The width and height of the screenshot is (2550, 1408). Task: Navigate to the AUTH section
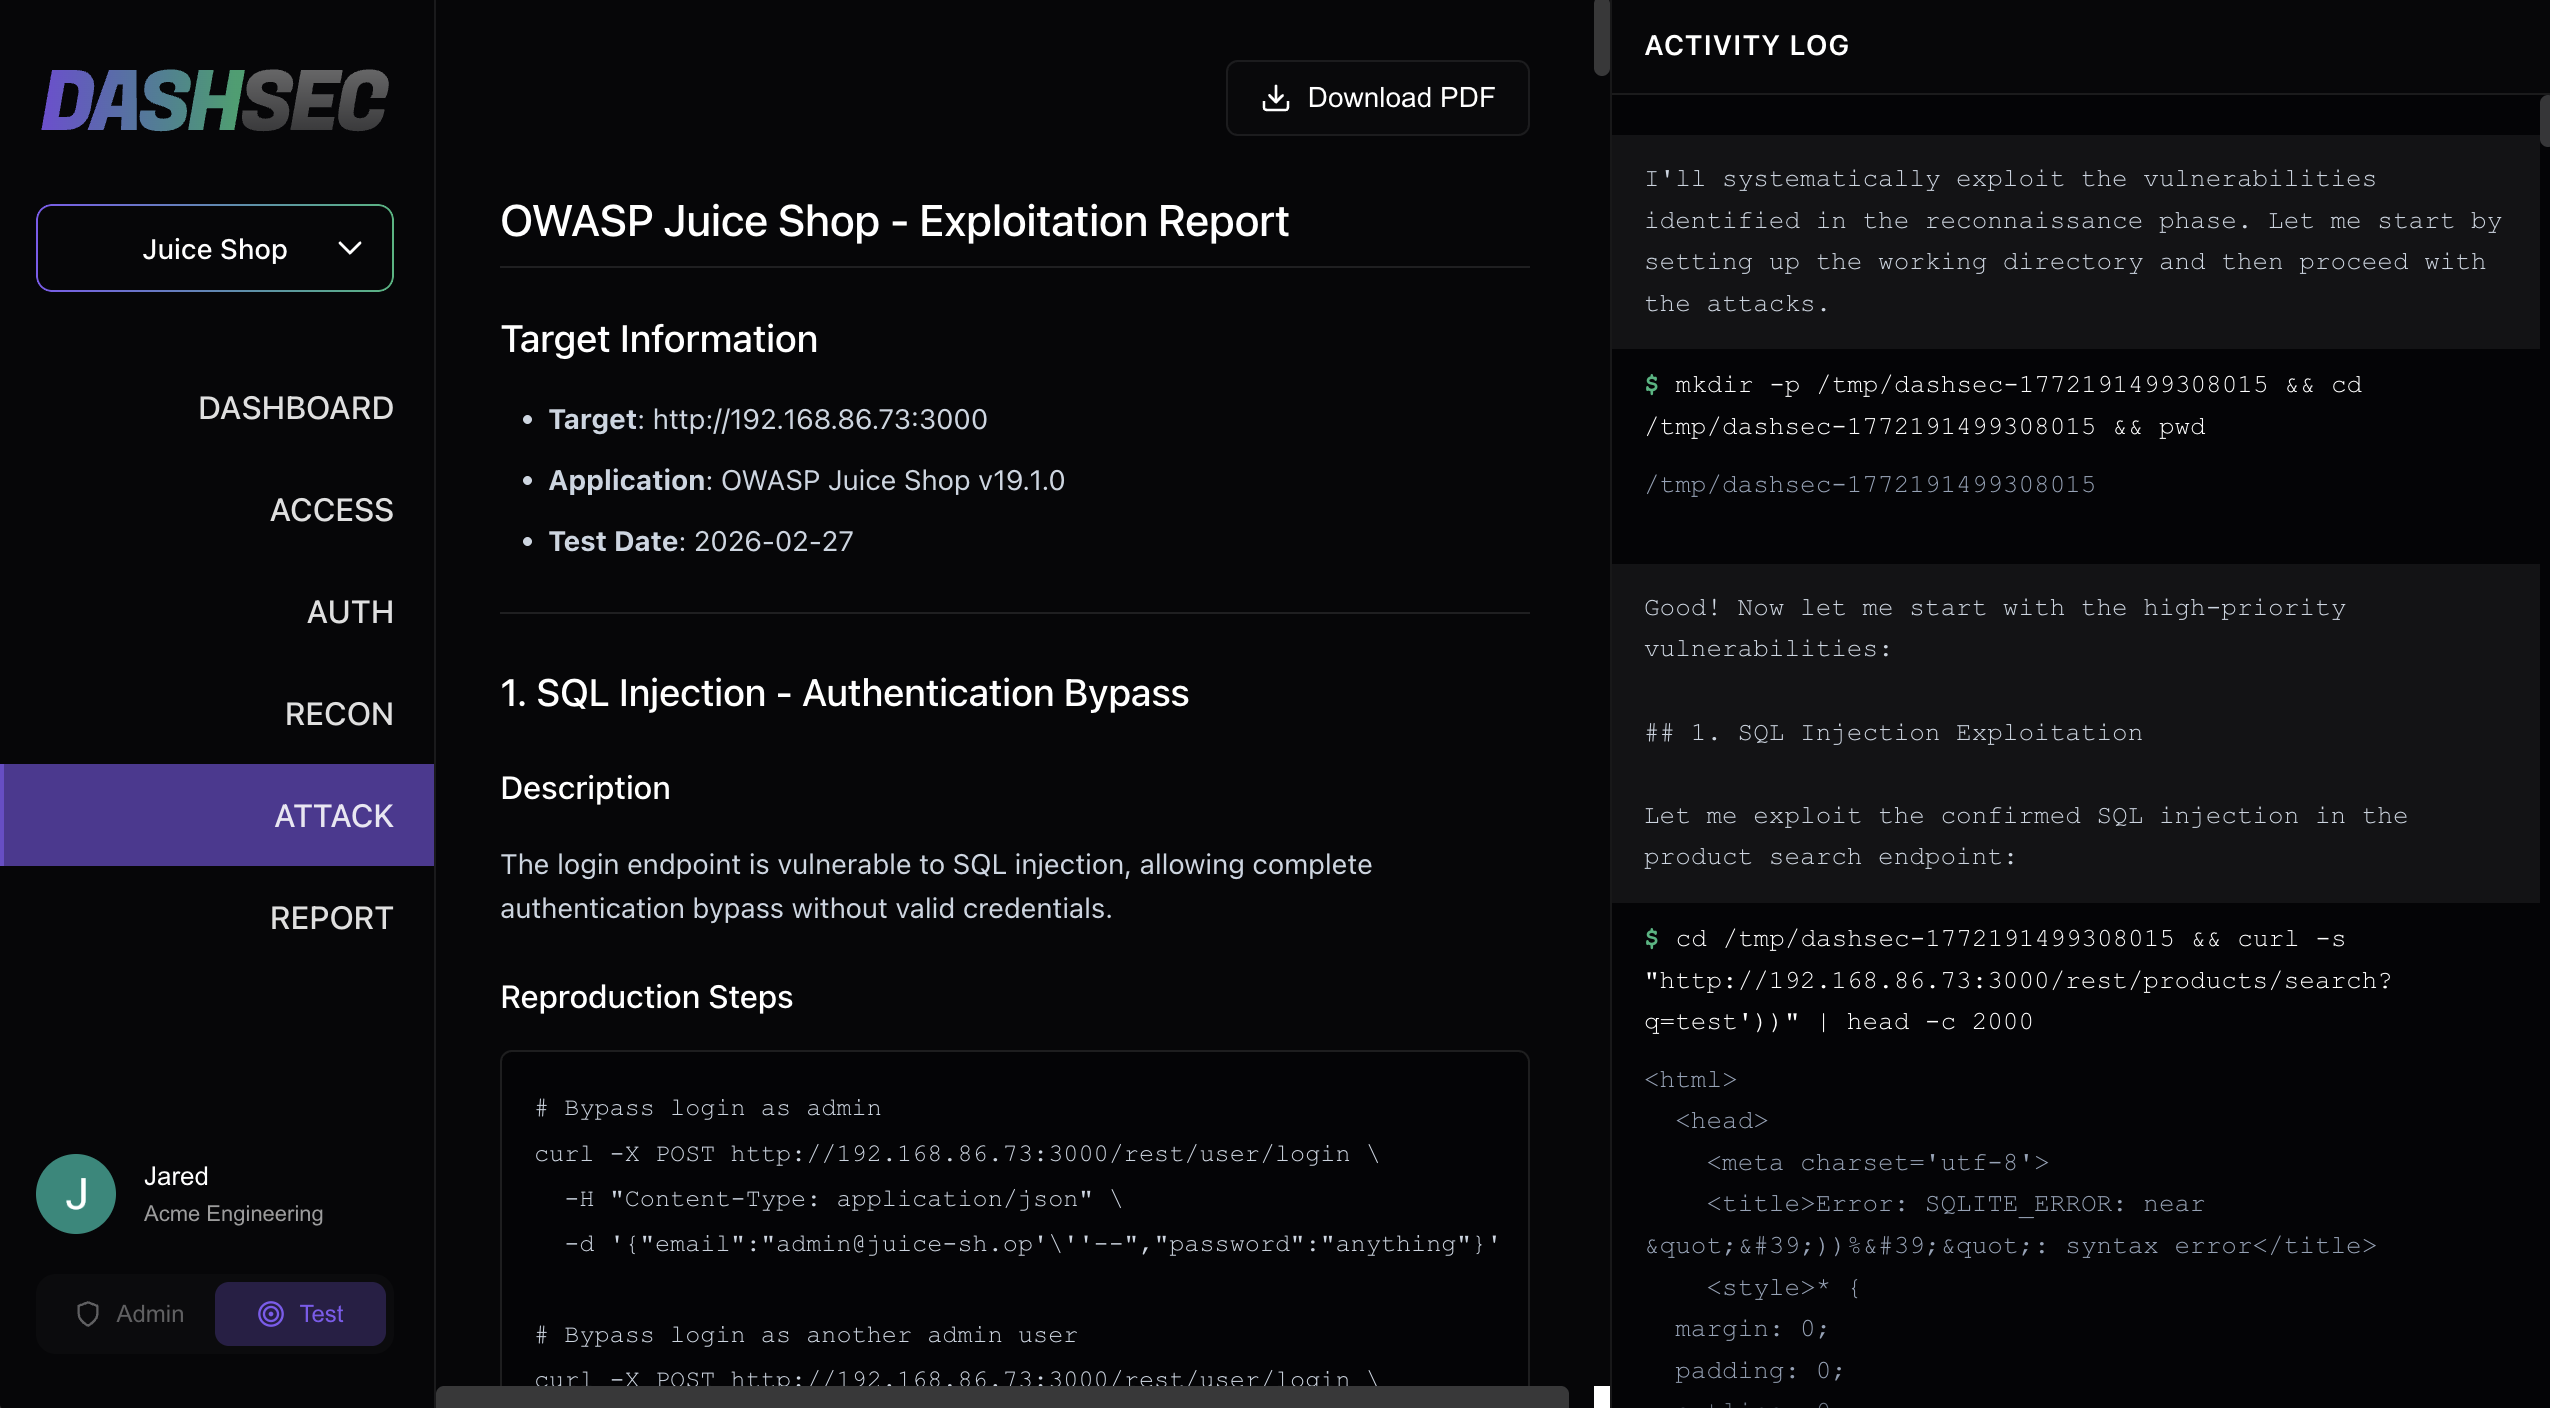tap(349, 612)
